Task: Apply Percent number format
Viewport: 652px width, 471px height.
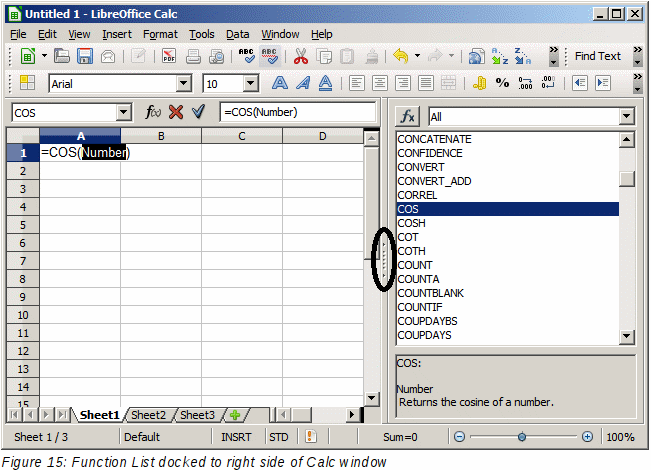Action: [x=502, y=83]
